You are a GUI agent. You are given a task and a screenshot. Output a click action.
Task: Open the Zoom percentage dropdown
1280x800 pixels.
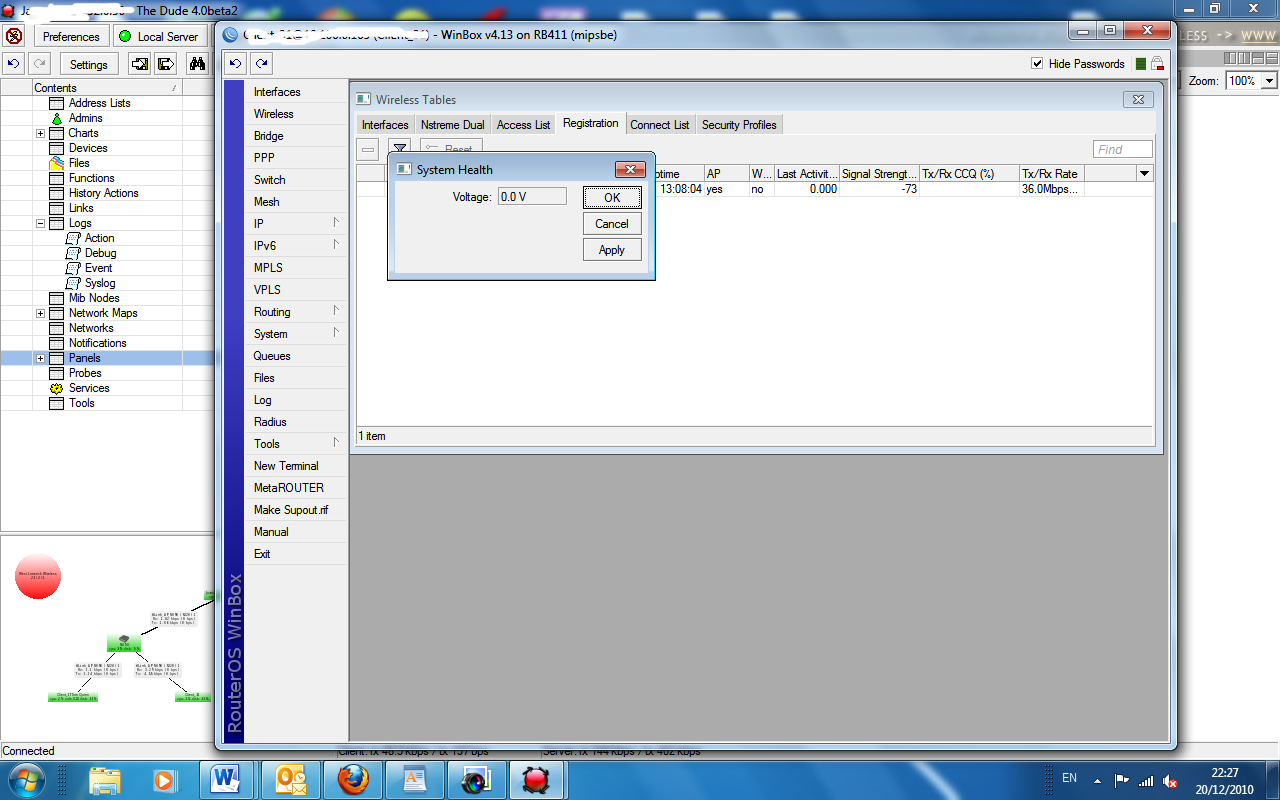tap(1270, 81)
